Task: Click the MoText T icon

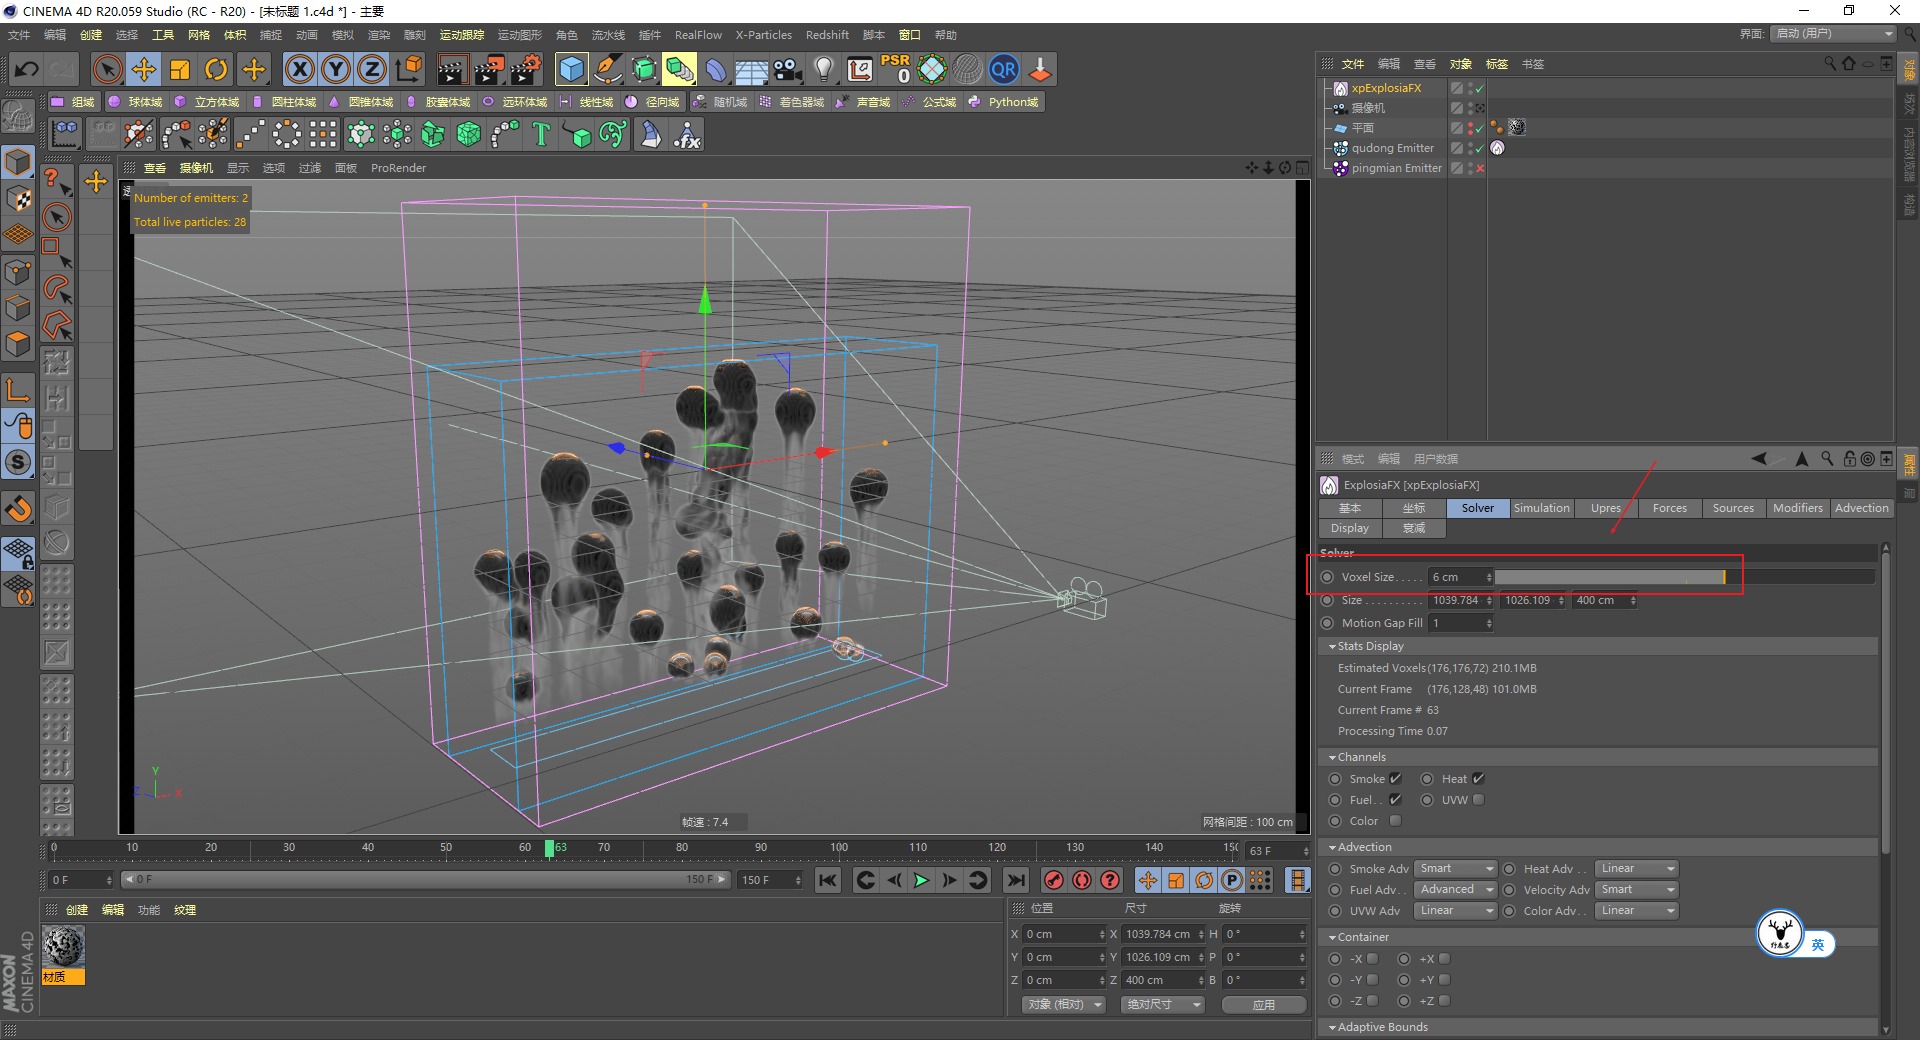Action: 541,134
